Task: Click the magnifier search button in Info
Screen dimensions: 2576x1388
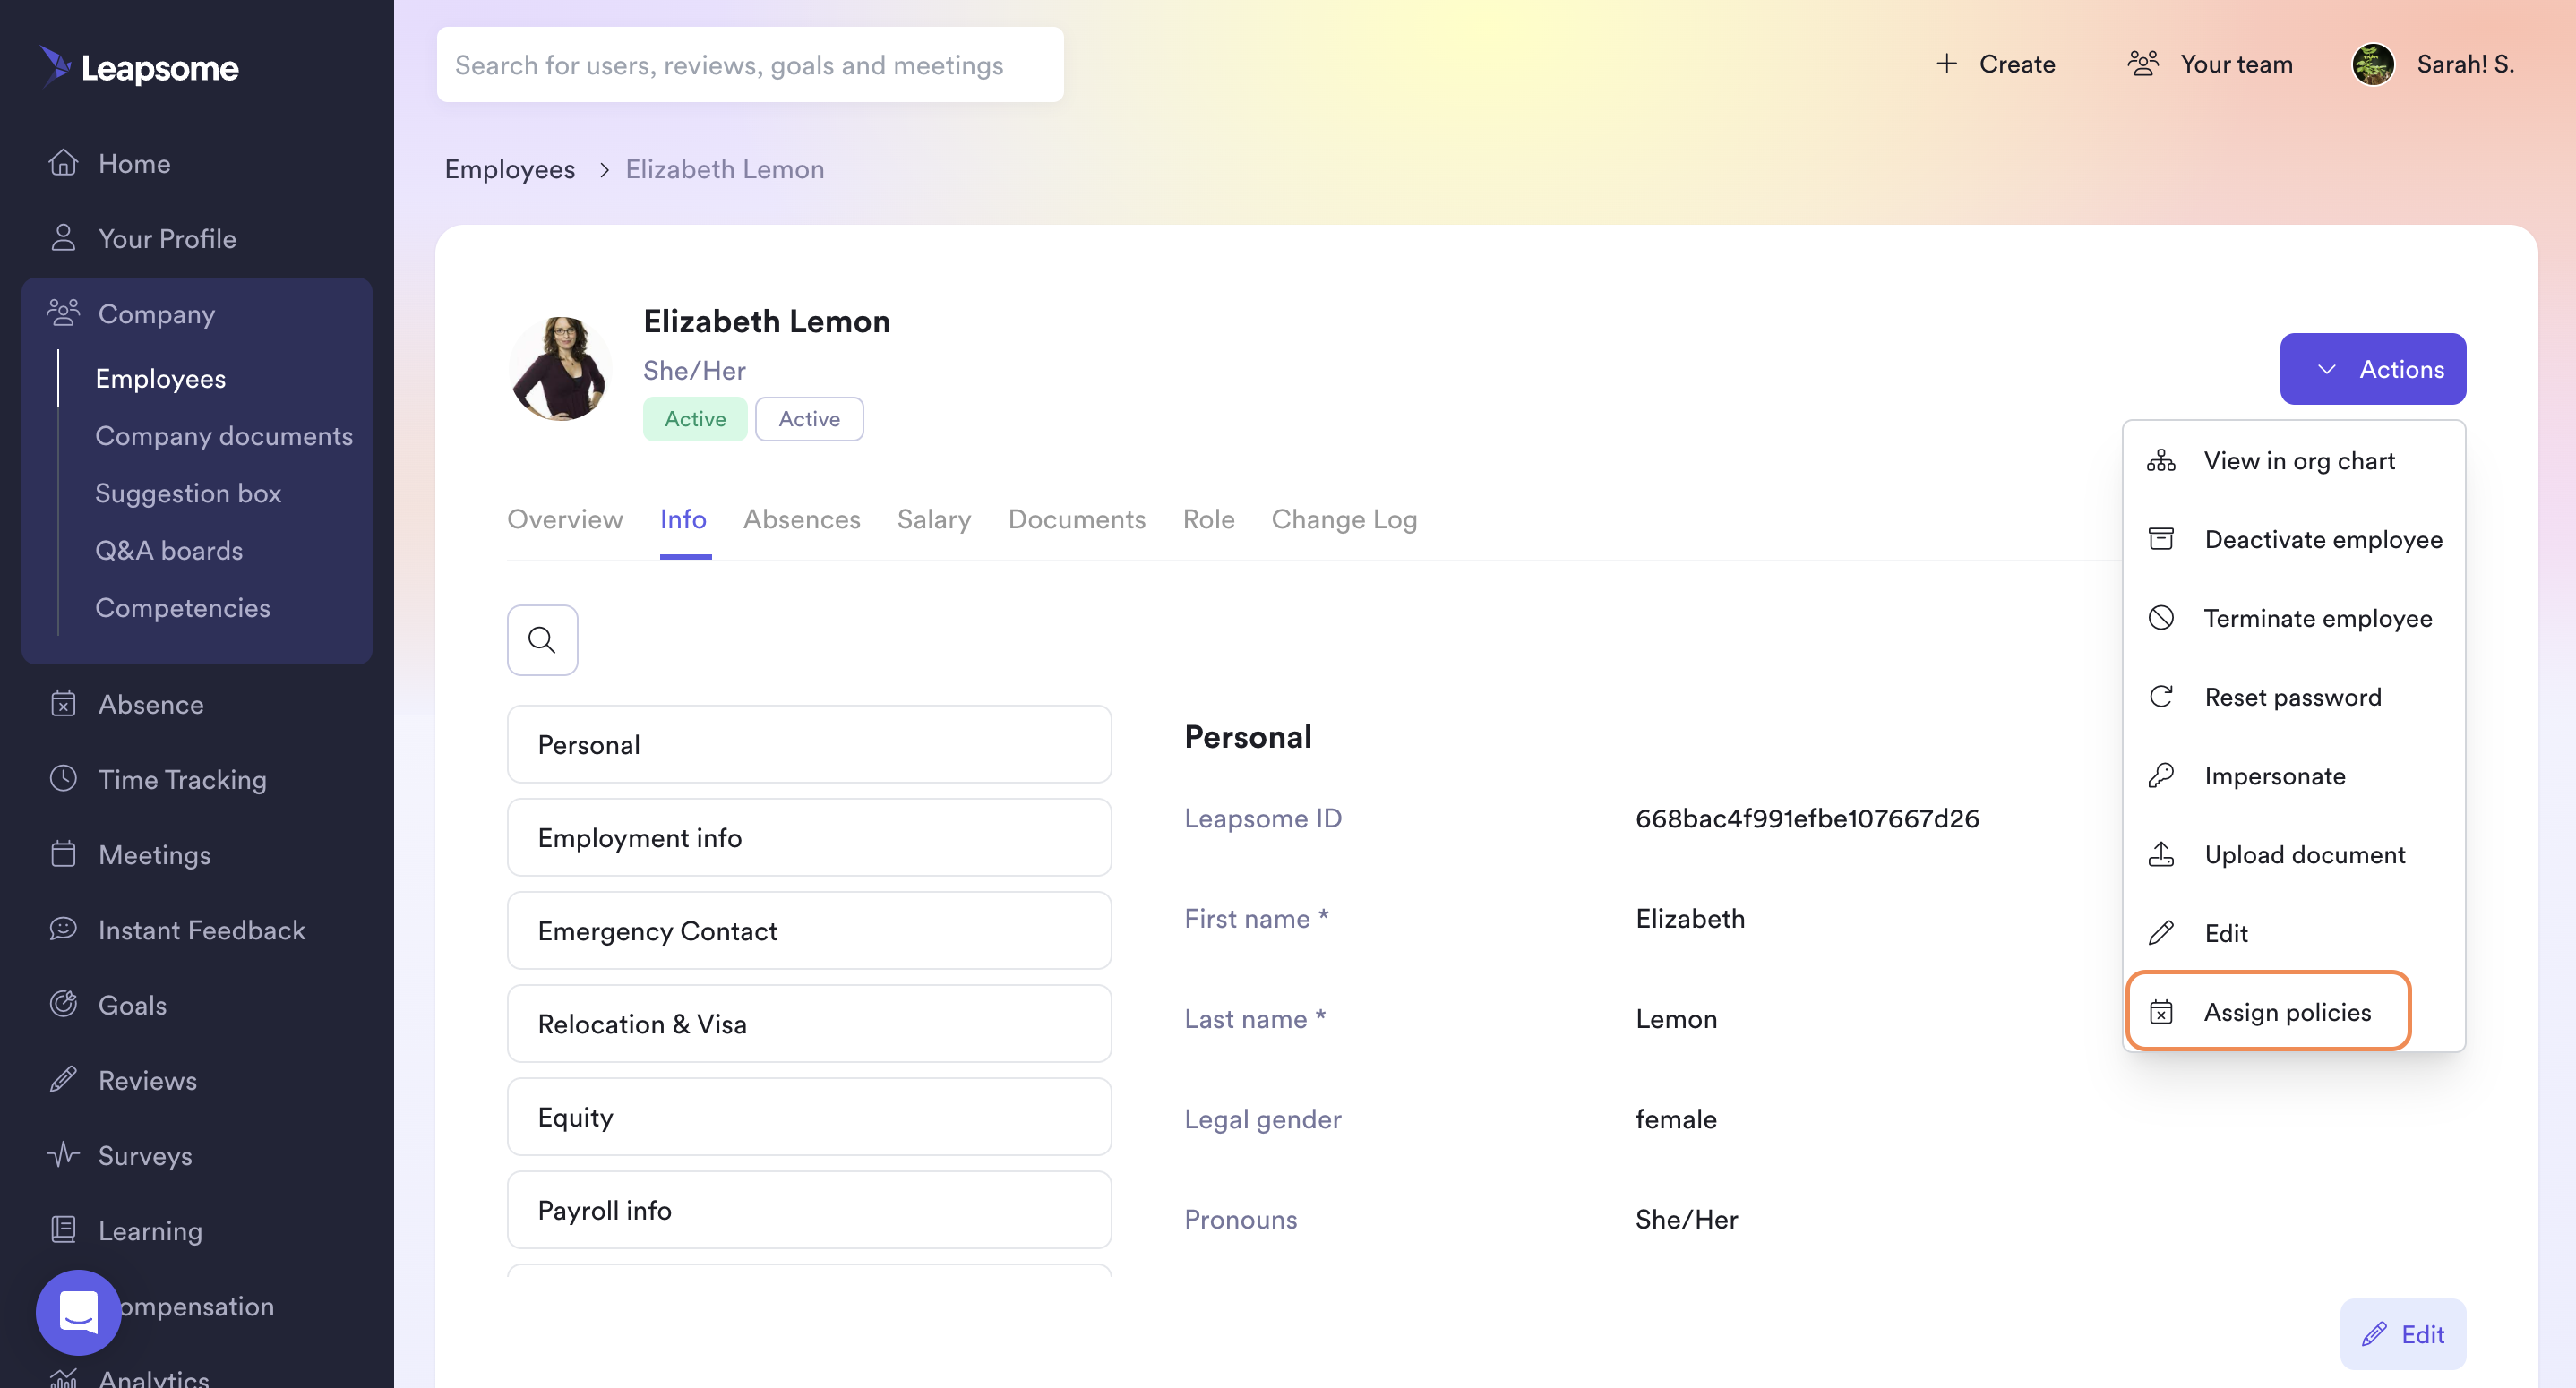Action: point(542,640)
